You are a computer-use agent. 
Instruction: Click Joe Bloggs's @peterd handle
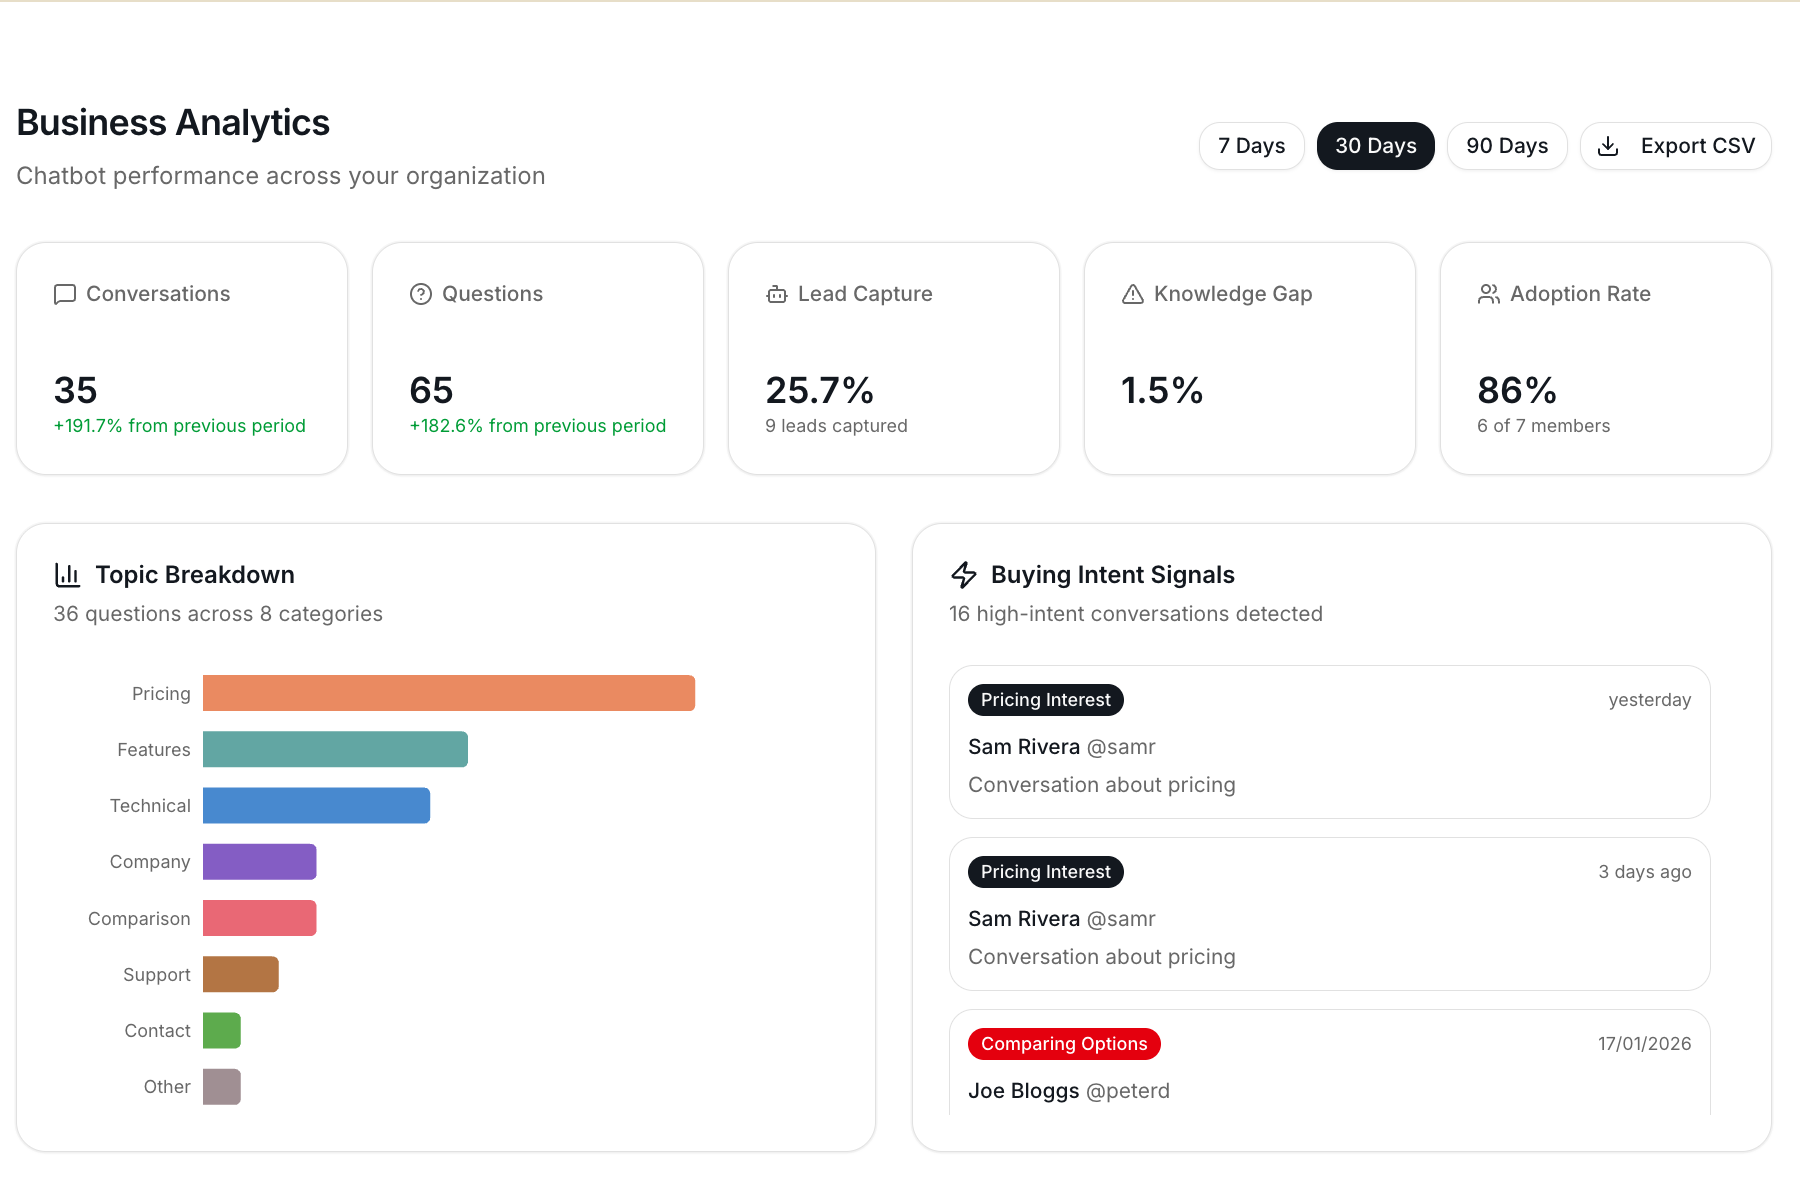1128,1091
